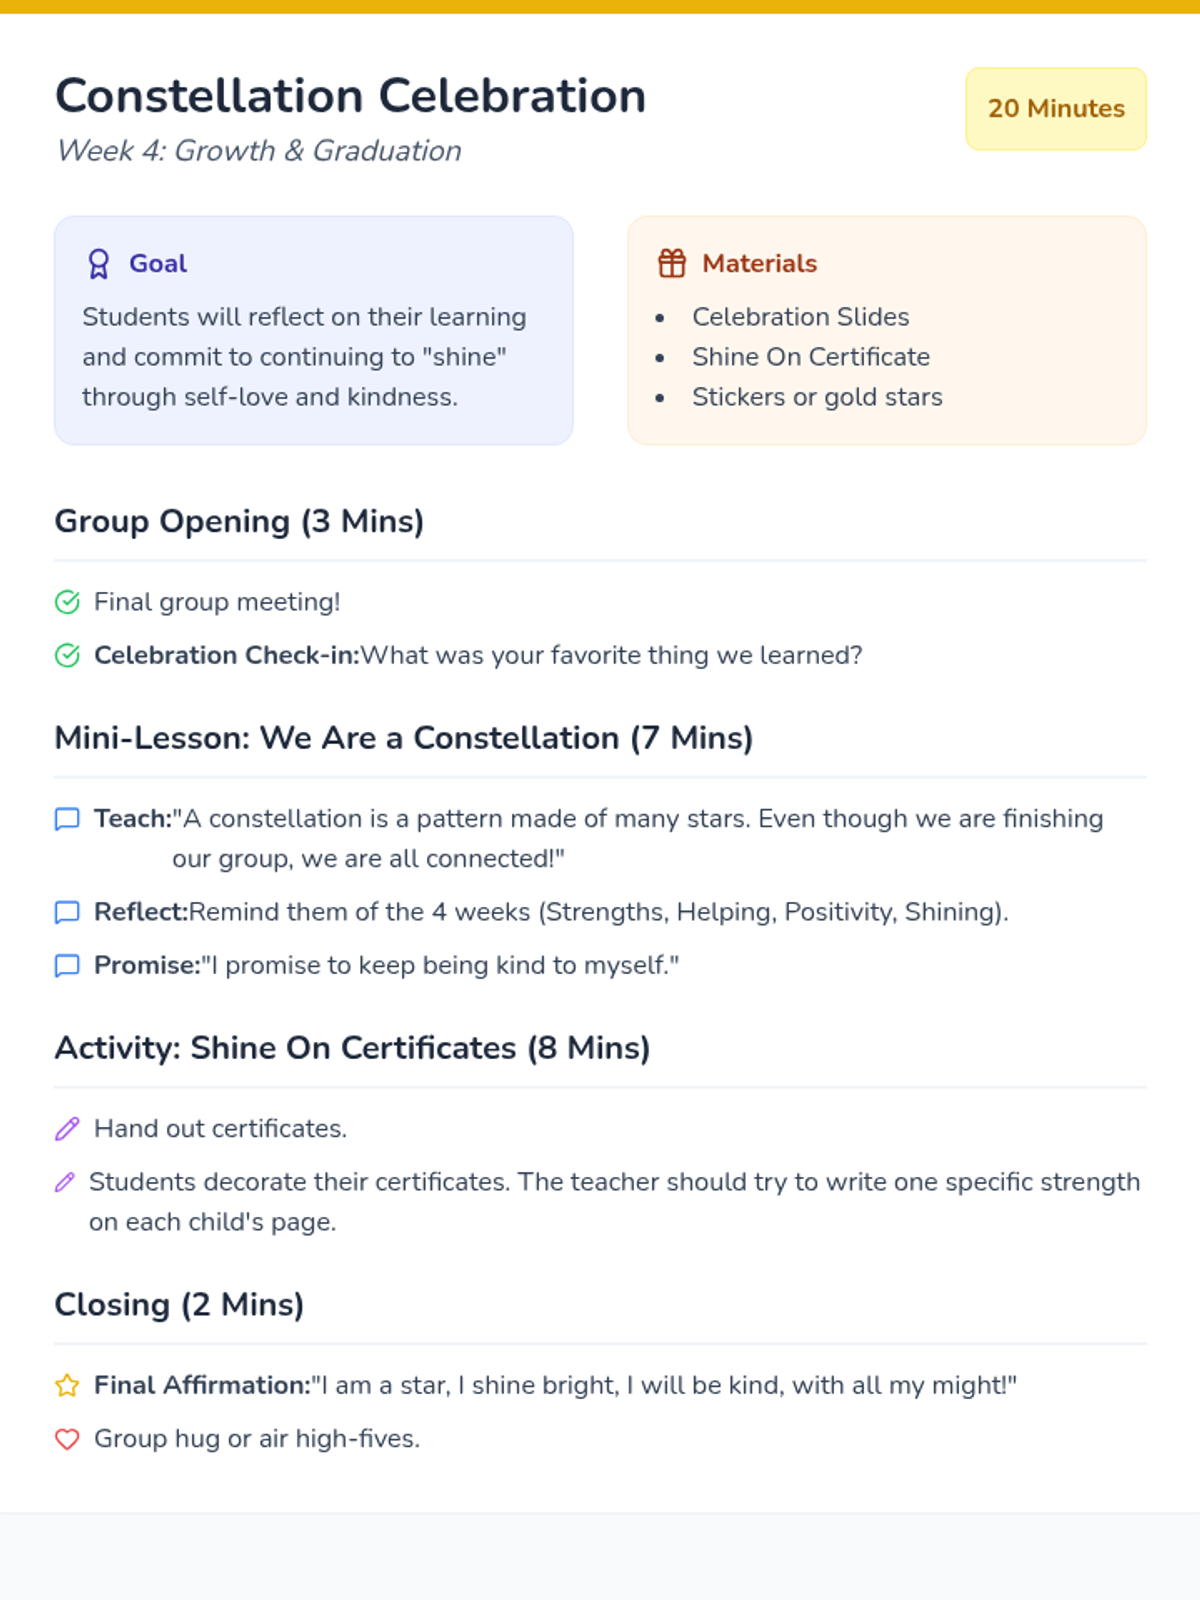Click the Celebration Slides materials item

[800, 317]
